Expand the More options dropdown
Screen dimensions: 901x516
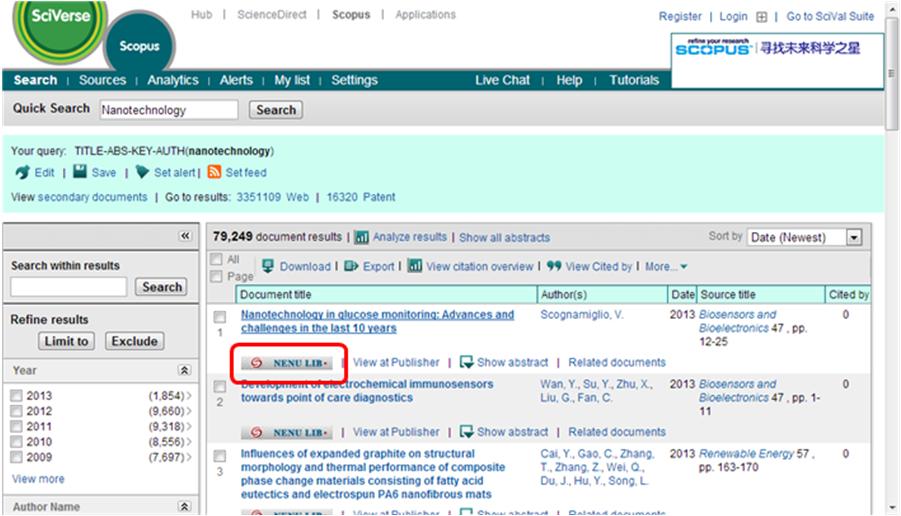pos(666,267)
